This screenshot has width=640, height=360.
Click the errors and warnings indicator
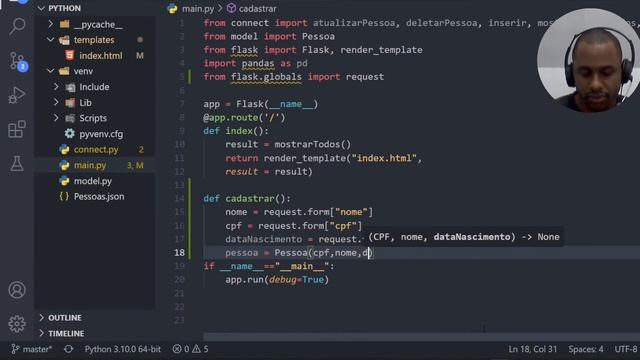tap(190, 349)
